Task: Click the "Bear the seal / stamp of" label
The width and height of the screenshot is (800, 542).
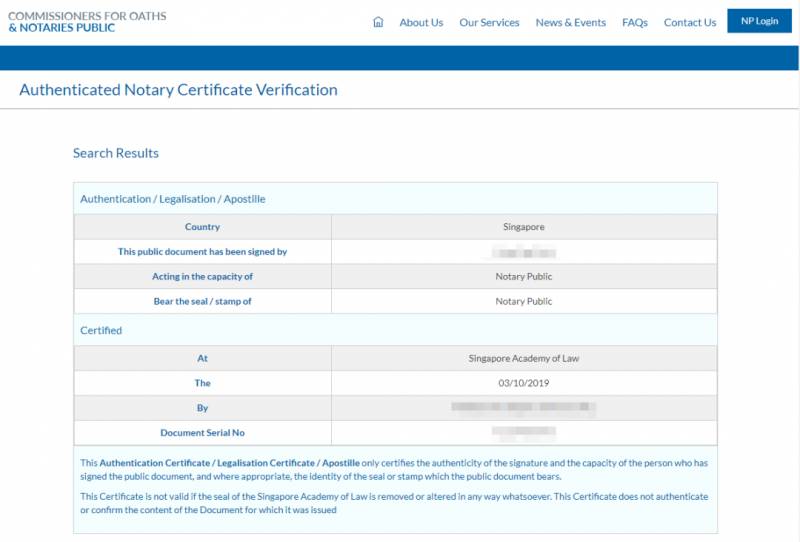Action: (x=202, y=301)
